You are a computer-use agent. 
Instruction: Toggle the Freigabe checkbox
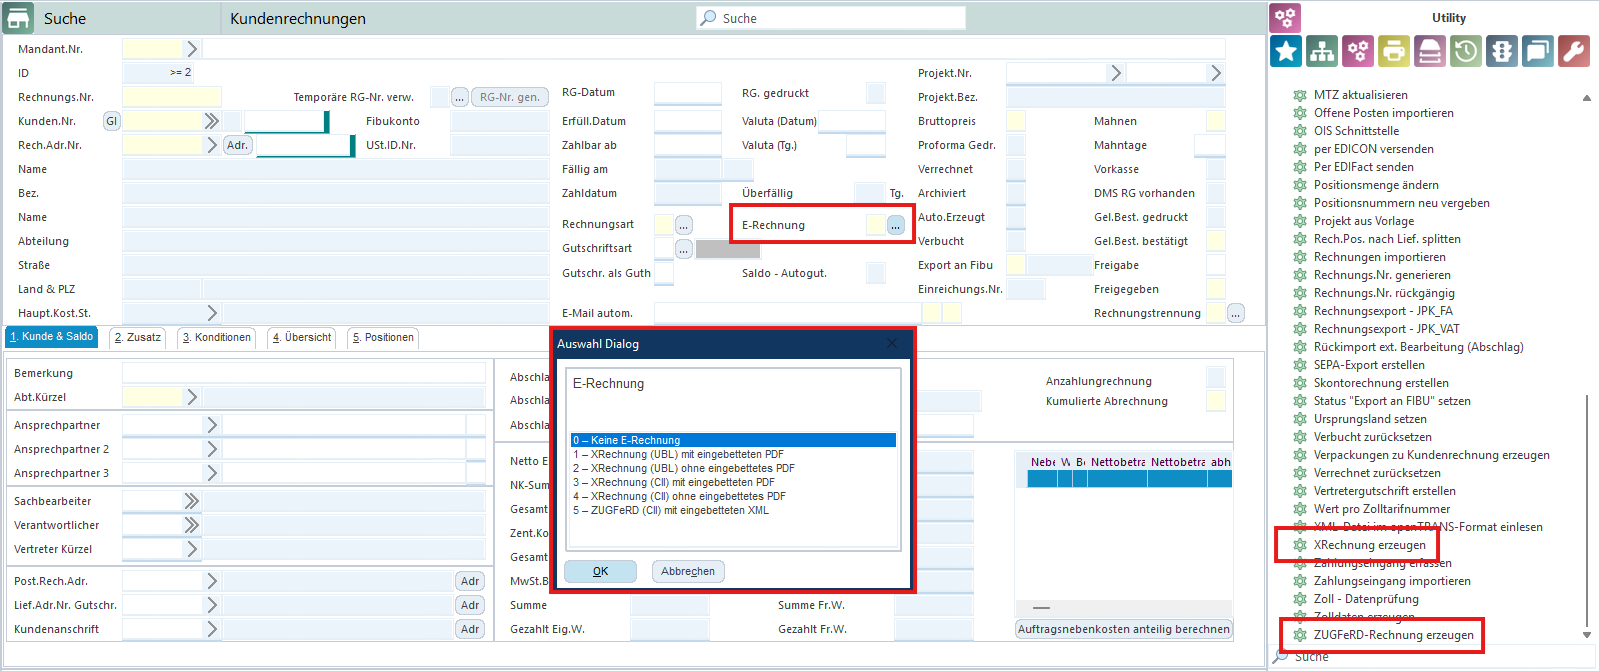[x=1215, y=265]
